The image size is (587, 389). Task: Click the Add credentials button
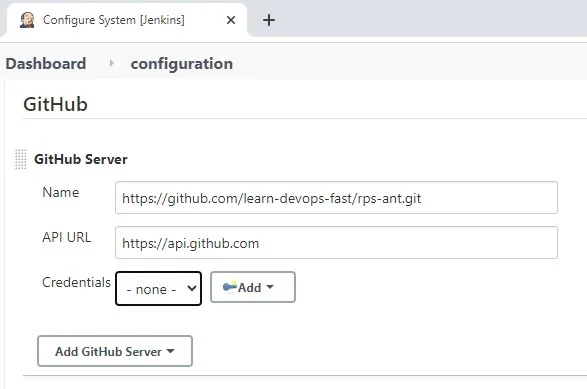pos(253,287)
